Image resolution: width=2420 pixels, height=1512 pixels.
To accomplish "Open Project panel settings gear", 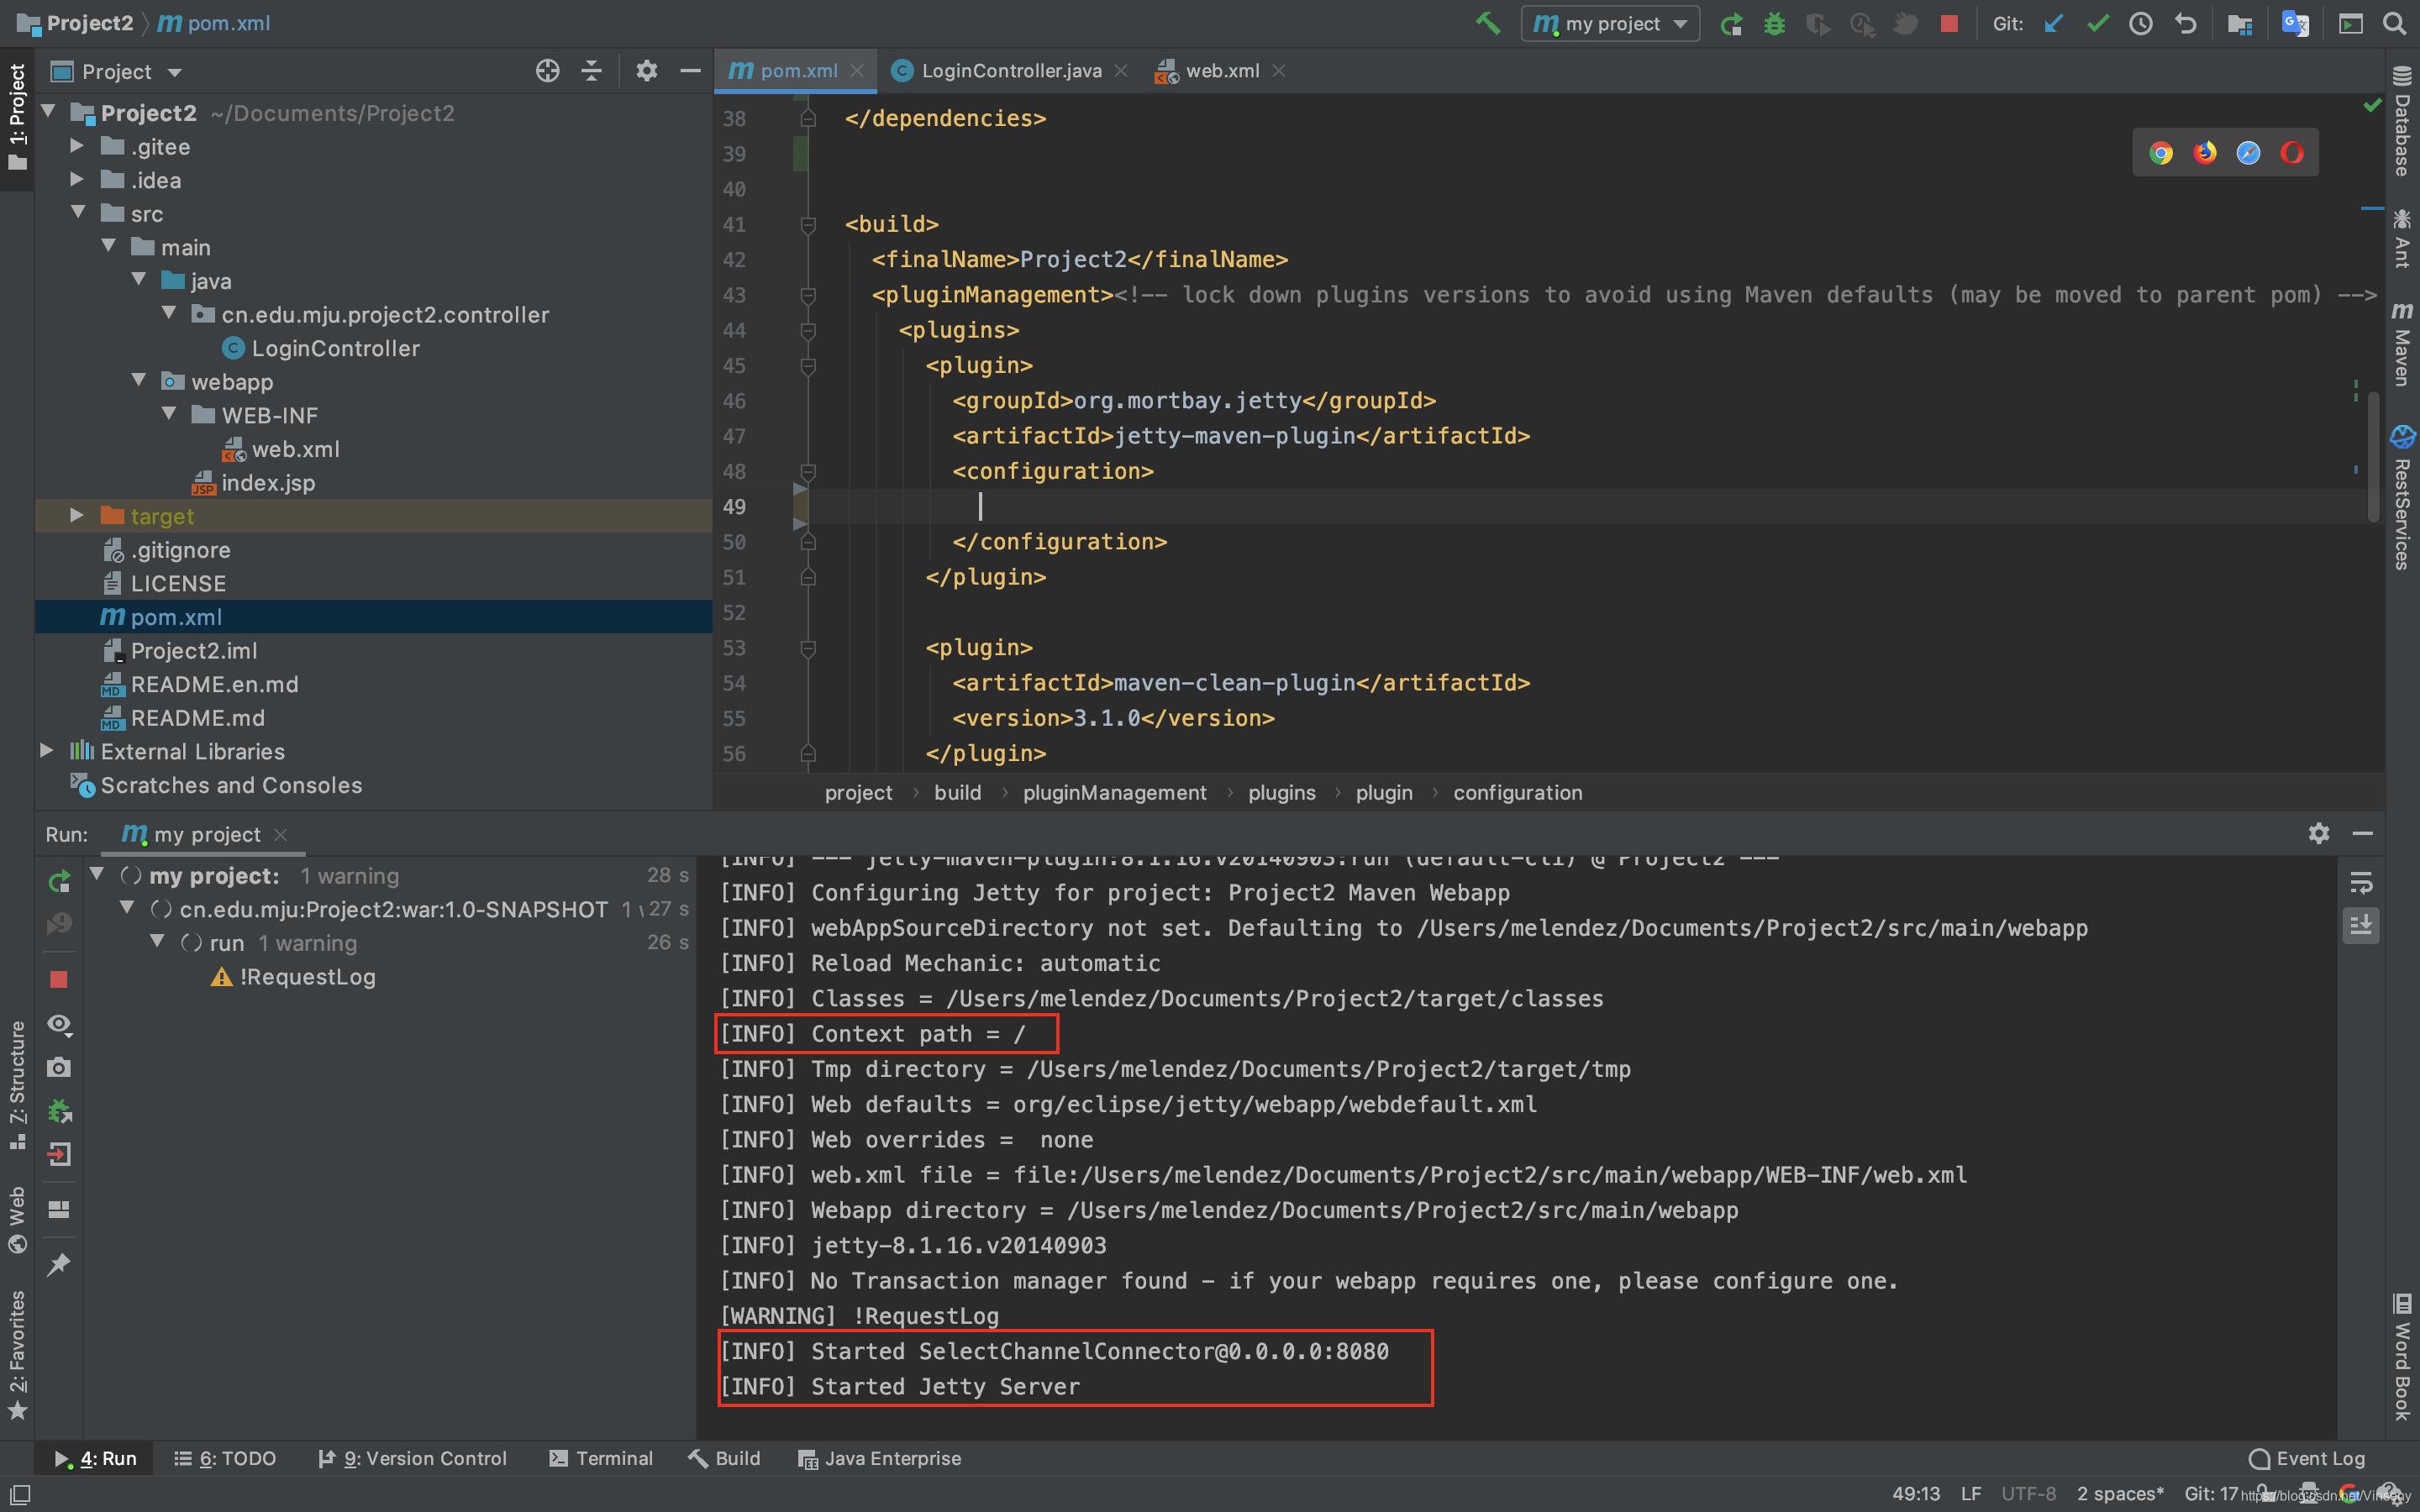I will [x=647, y=71].
